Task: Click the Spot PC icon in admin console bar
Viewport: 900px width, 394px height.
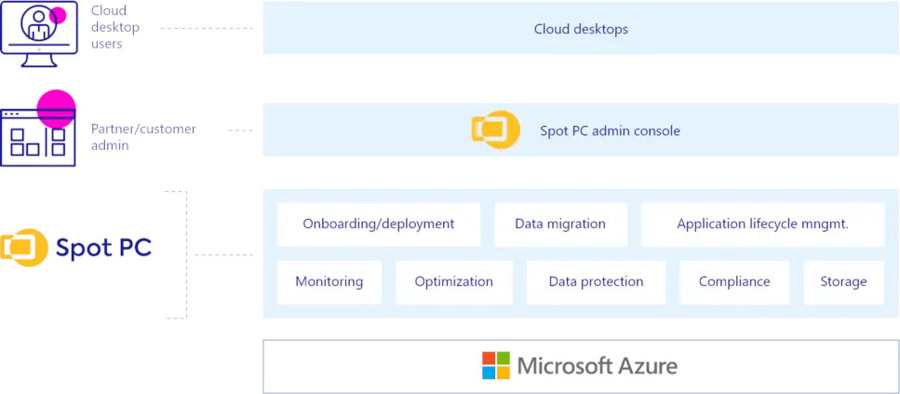Action: [x=496, y=130]
